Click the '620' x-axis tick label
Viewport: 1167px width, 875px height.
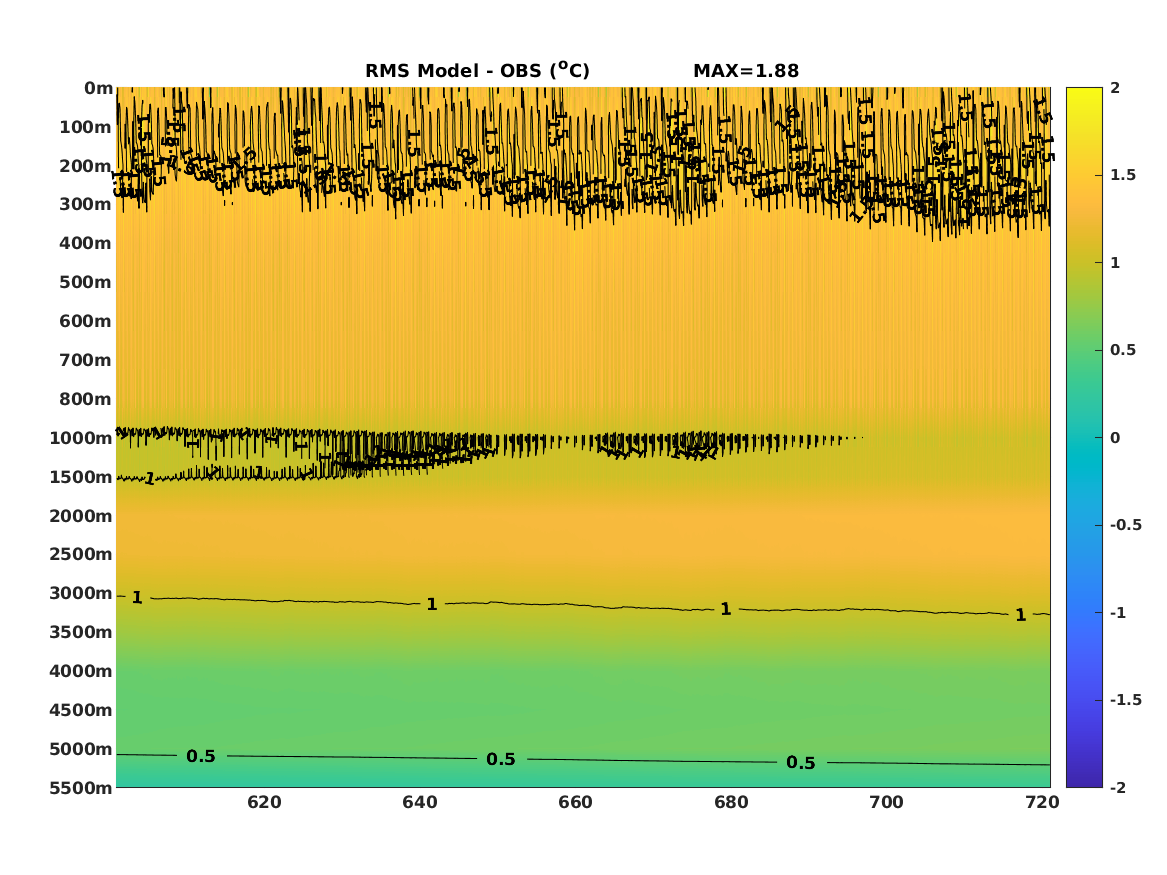pos(264,803)
